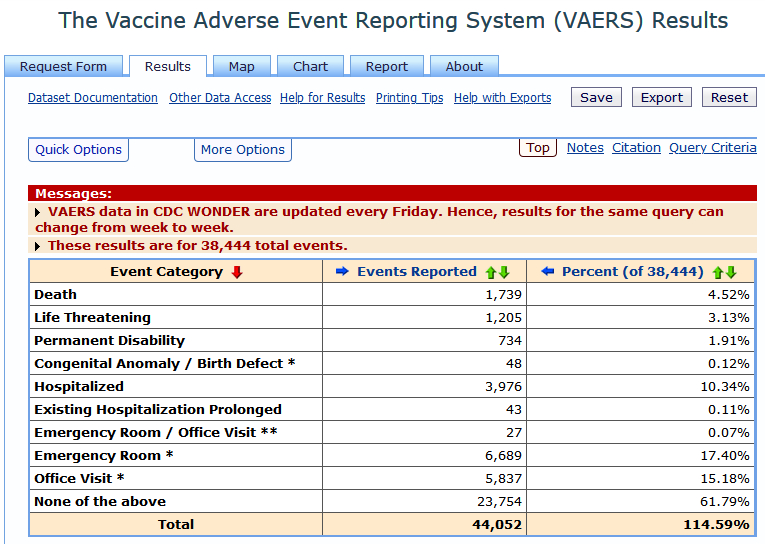Click blue left arrow beside Percent column
Viewport: 765px width, 544px height.
click(547, 272)
